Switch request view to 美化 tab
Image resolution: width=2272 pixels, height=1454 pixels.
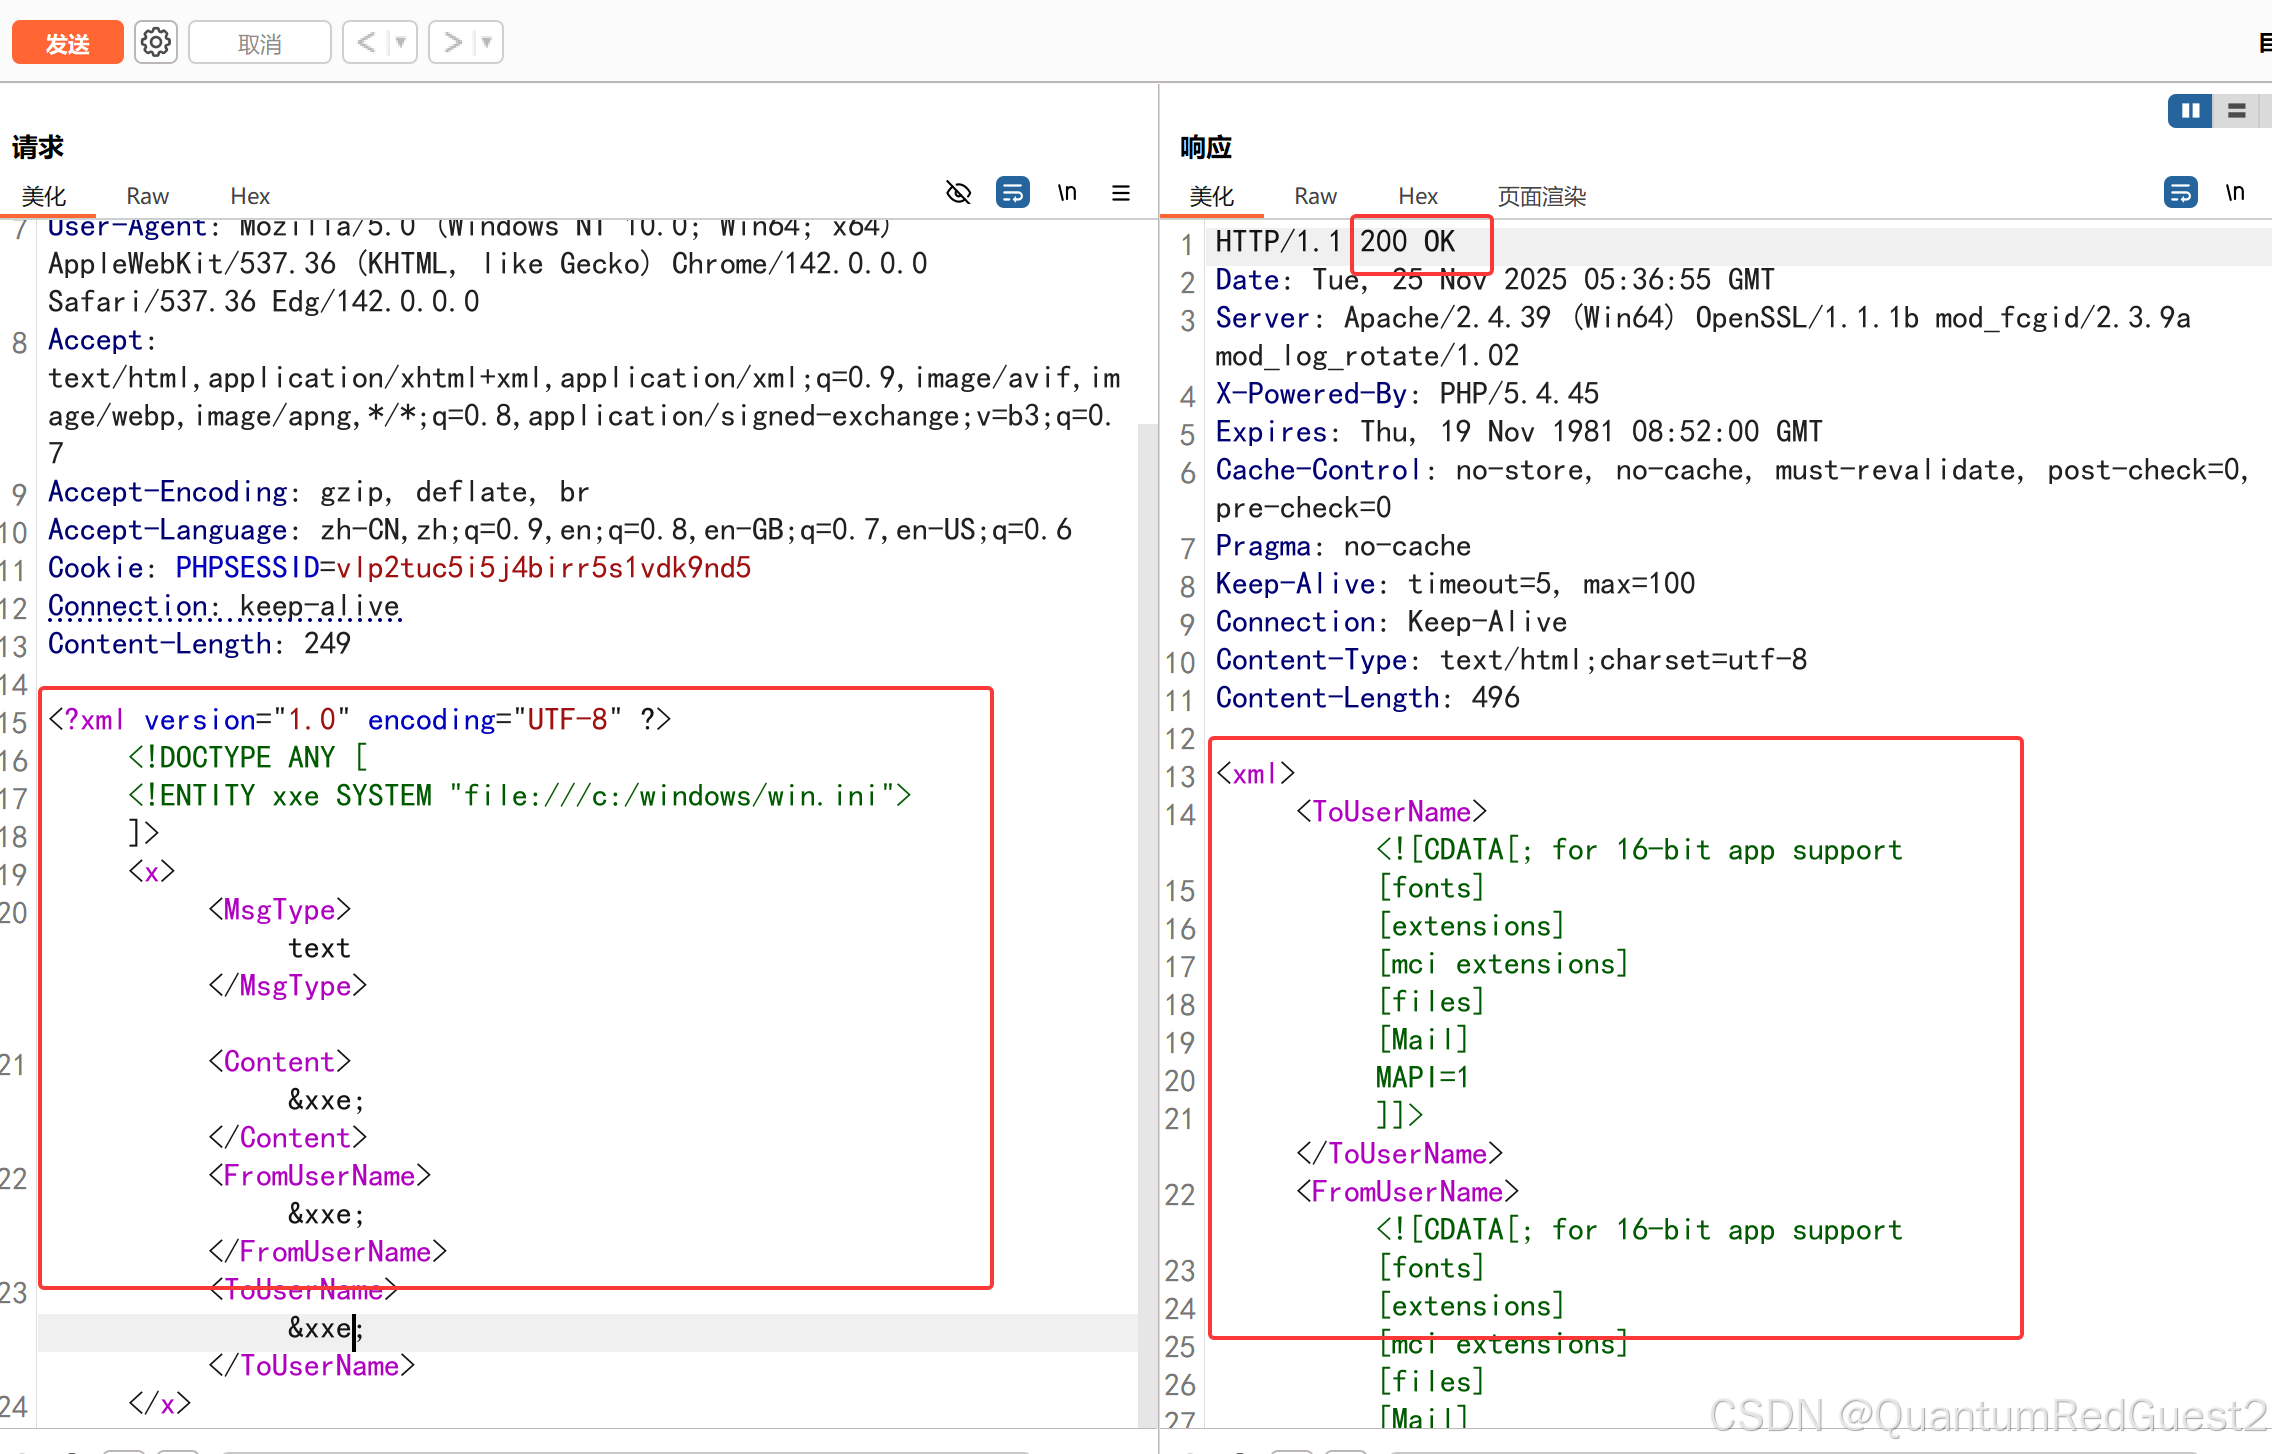45,196
